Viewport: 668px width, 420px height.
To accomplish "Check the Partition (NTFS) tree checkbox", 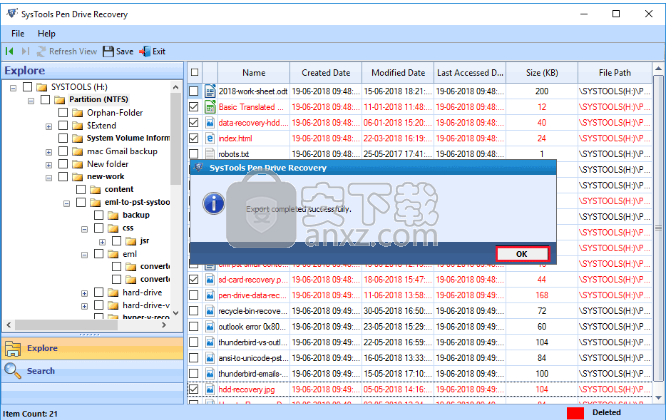I will click(x=45, y=100).
